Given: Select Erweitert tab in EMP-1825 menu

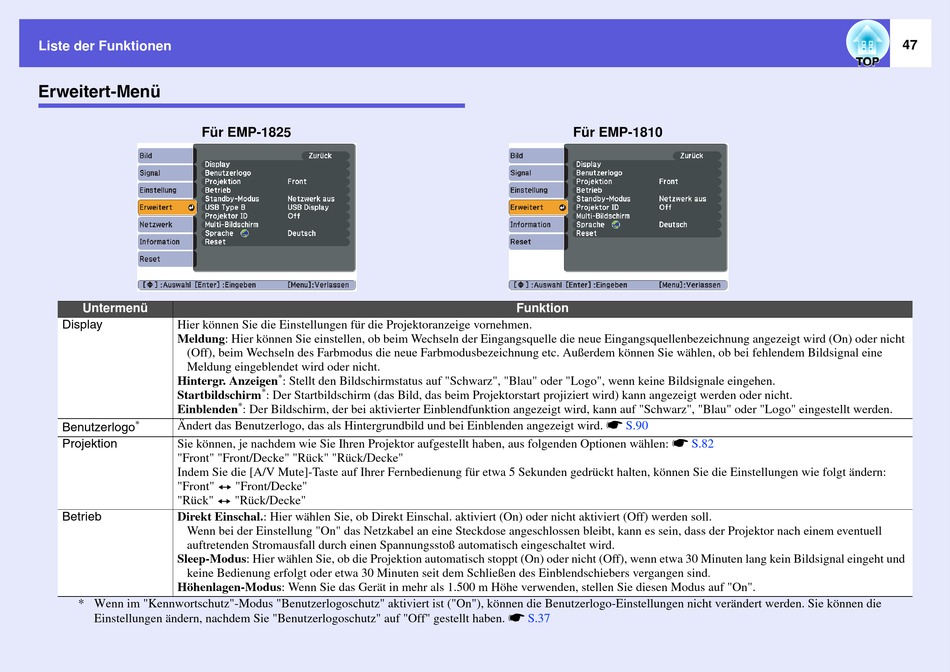Looking at the screenshot, I should [x=167, y=207].
